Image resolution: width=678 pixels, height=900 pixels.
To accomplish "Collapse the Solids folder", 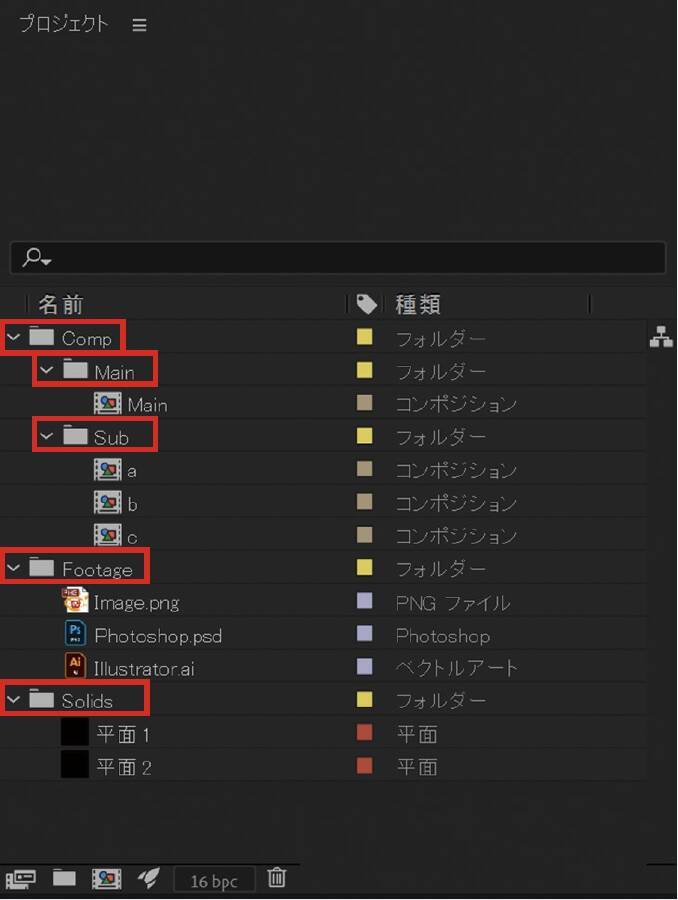I will coord(14,700).
